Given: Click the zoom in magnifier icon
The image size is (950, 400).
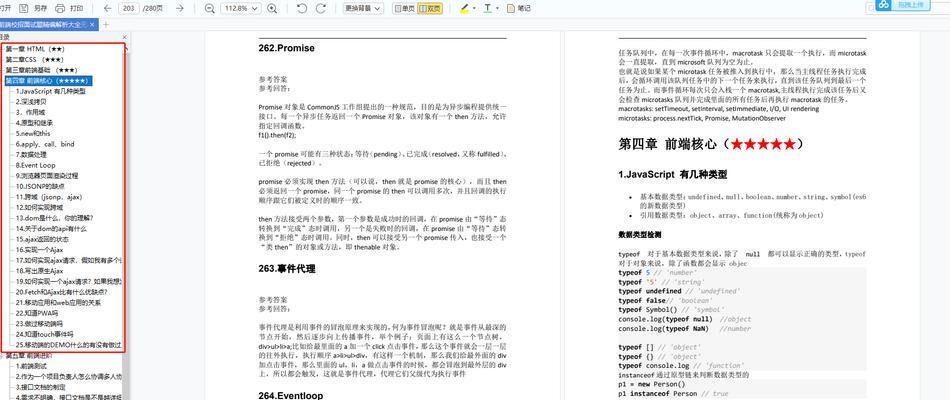Looking at the screenshot, I should [272, 8].
